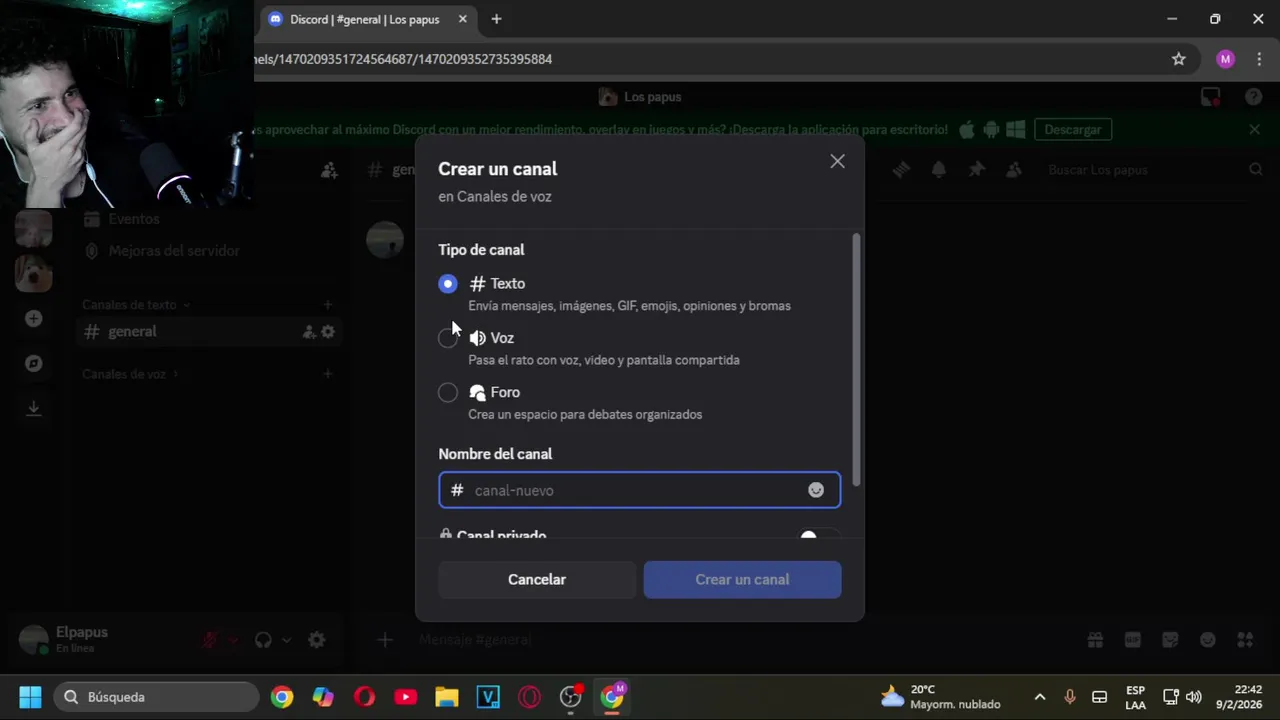The width and height of the screenshot is (1280, 720).
Task: Open microphone options dropdown arrow
Action: tap(233, 640)
